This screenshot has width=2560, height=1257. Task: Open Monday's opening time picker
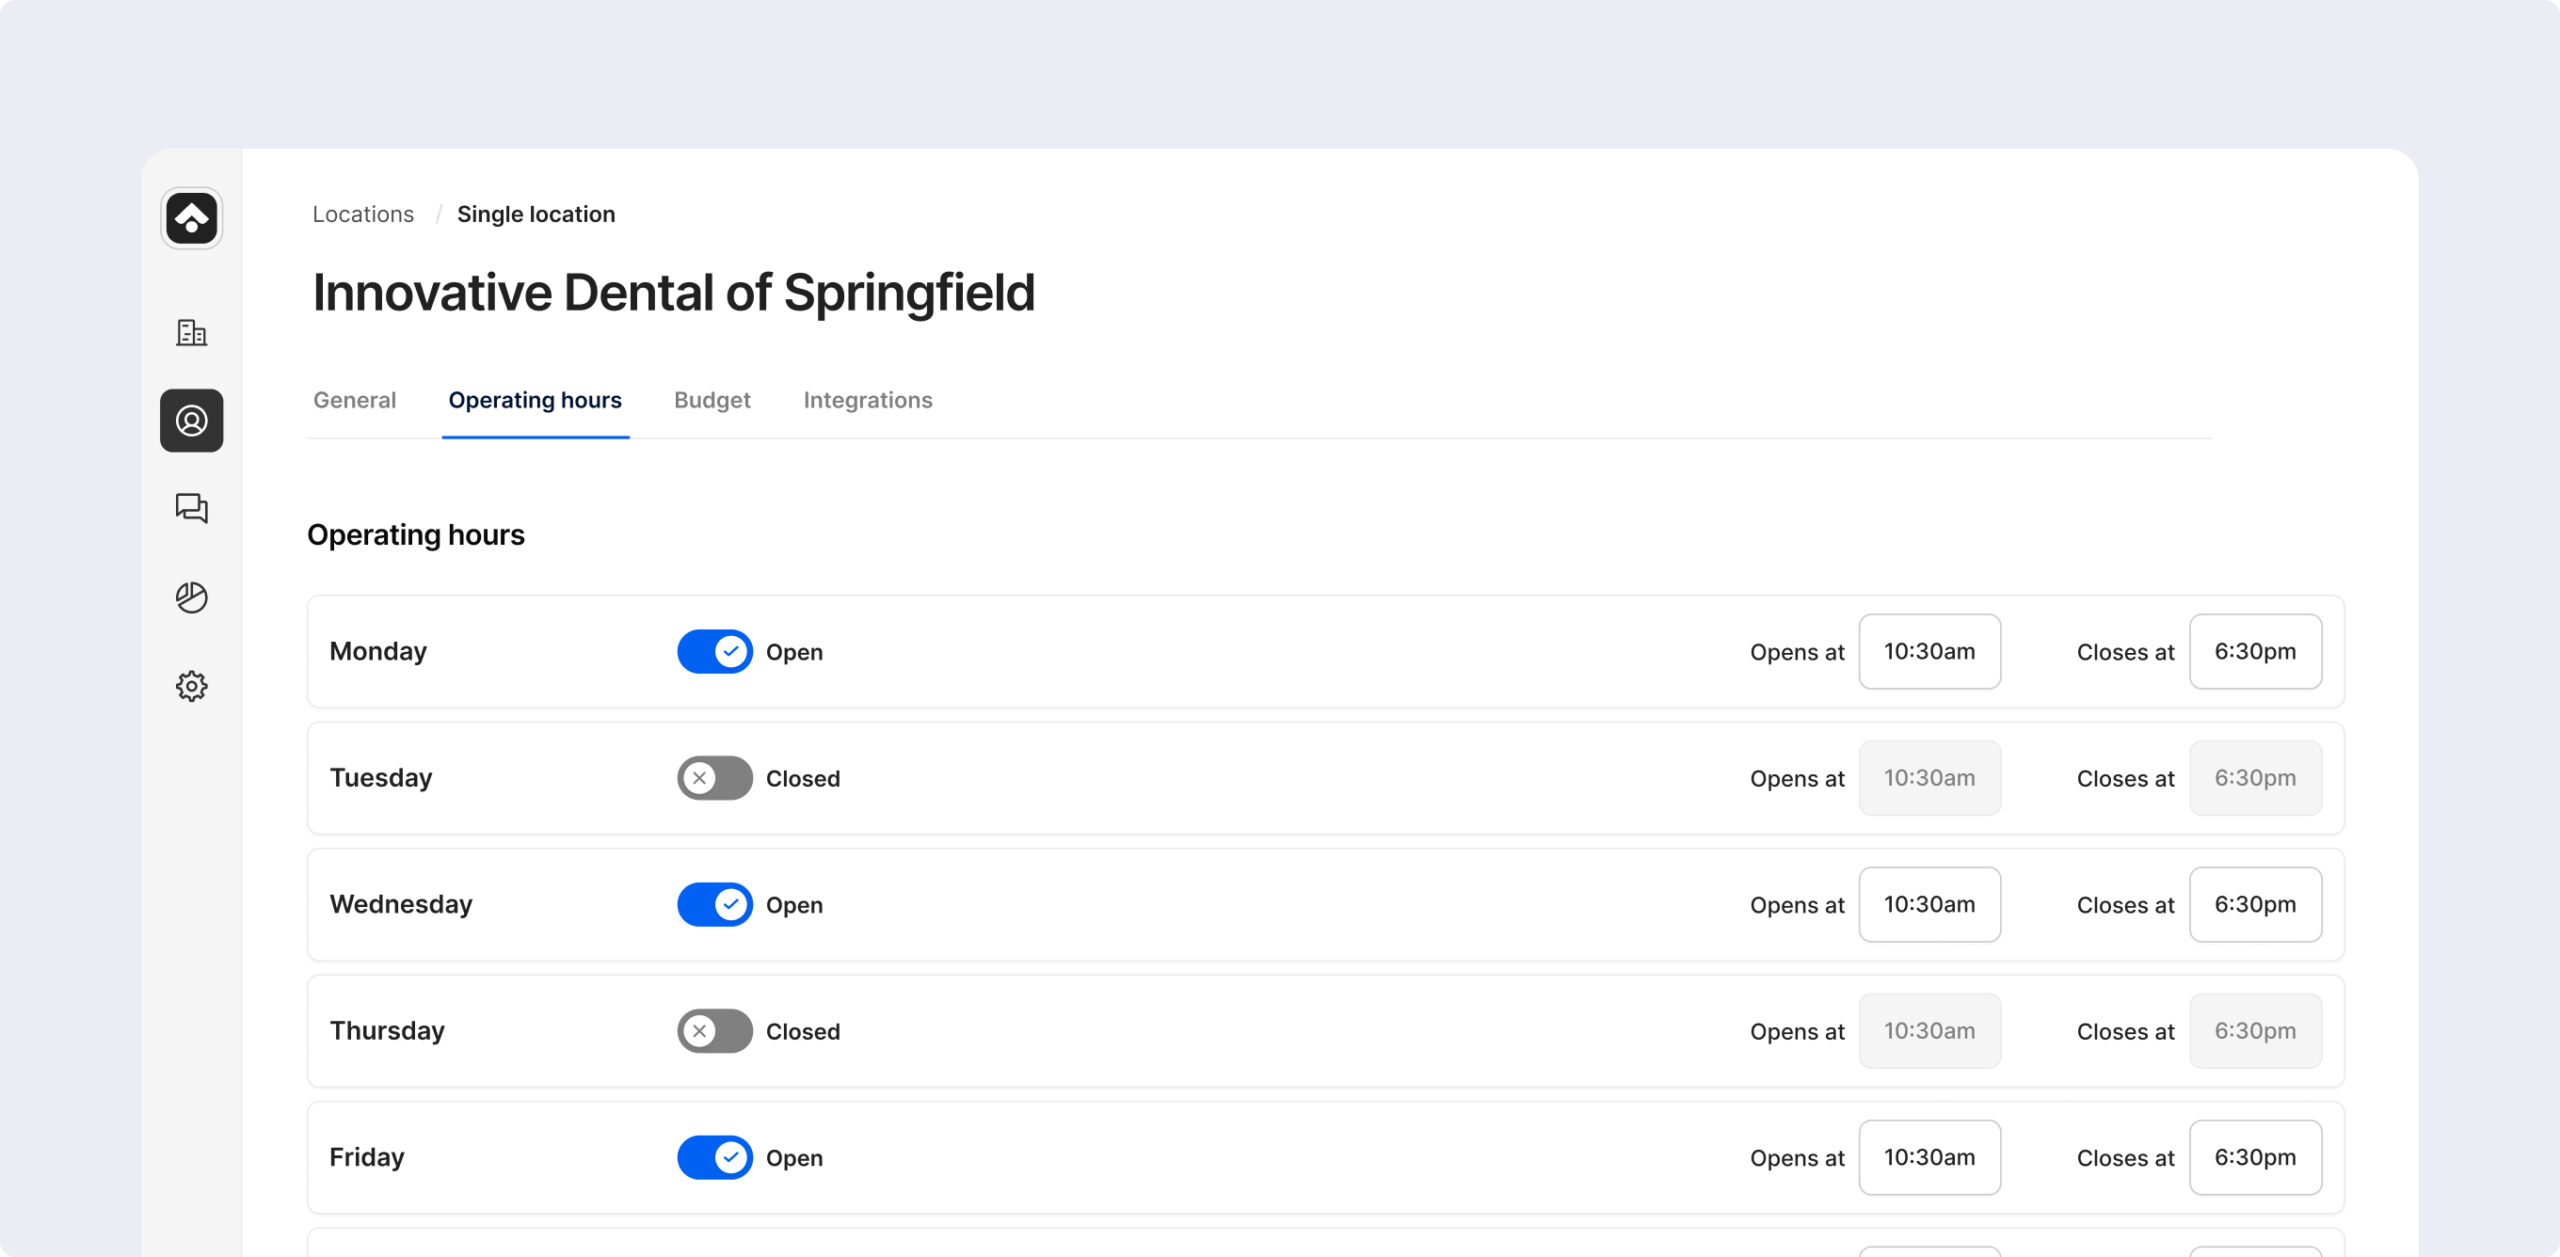[1929, 652]
